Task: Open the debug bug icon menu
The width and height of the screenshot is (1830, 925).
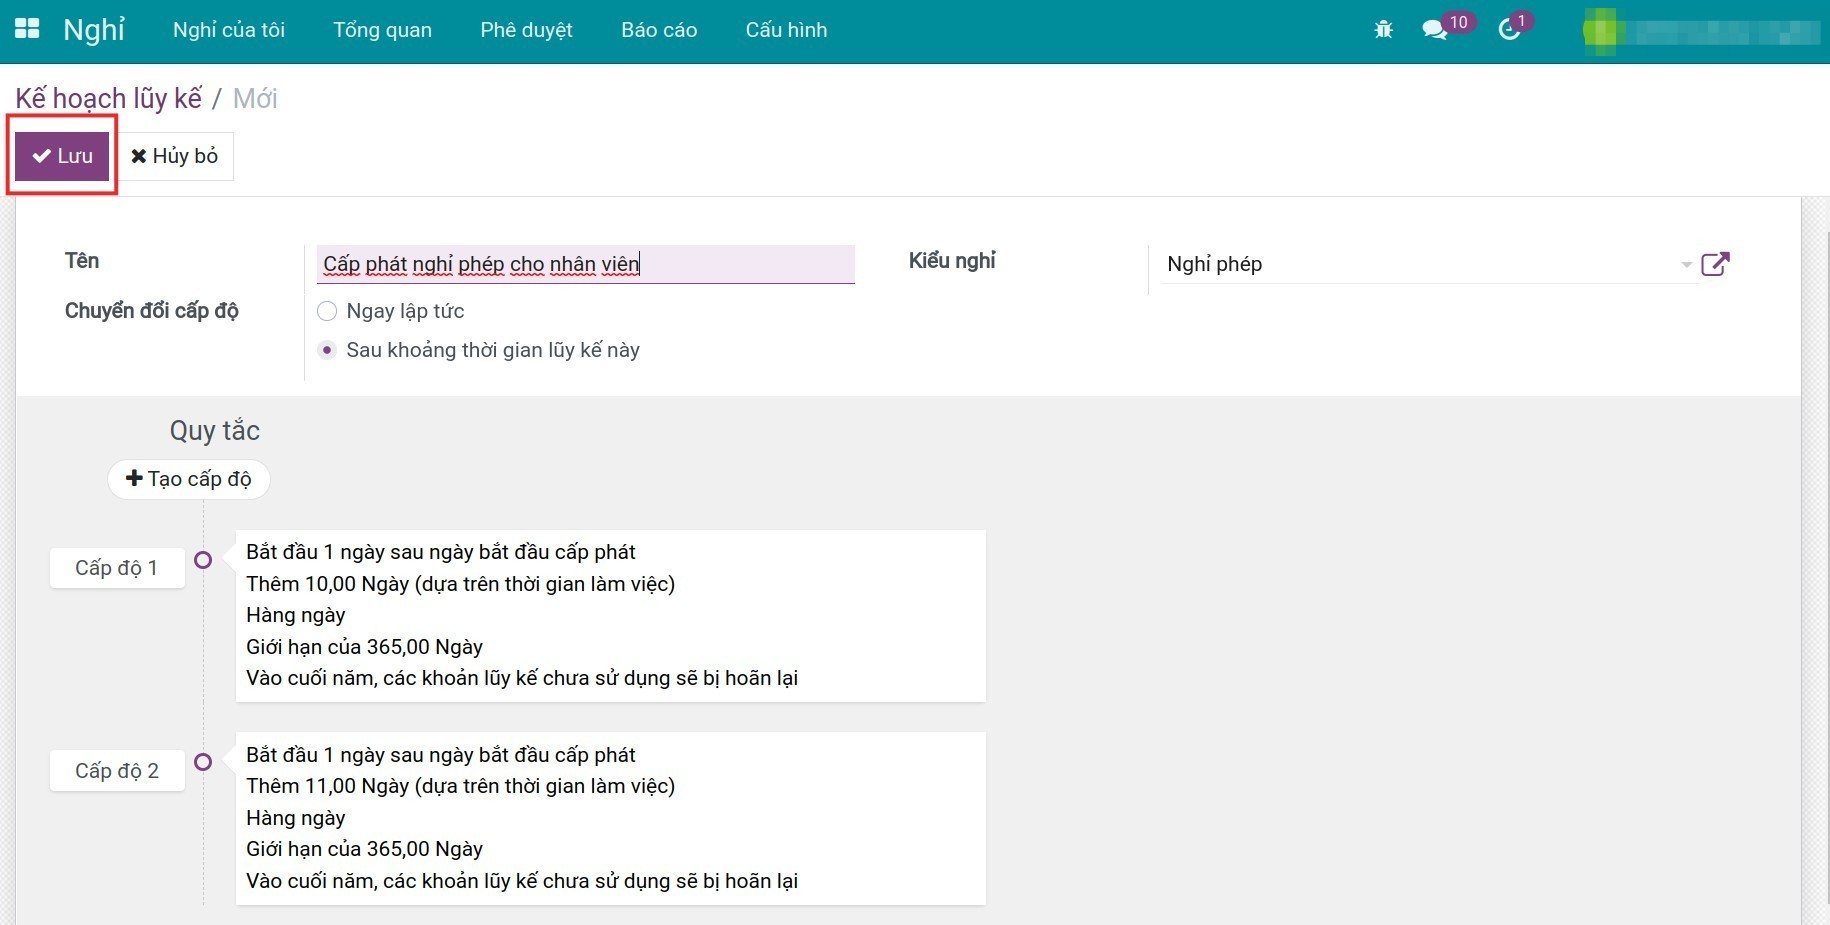Action: (1383, 30)
